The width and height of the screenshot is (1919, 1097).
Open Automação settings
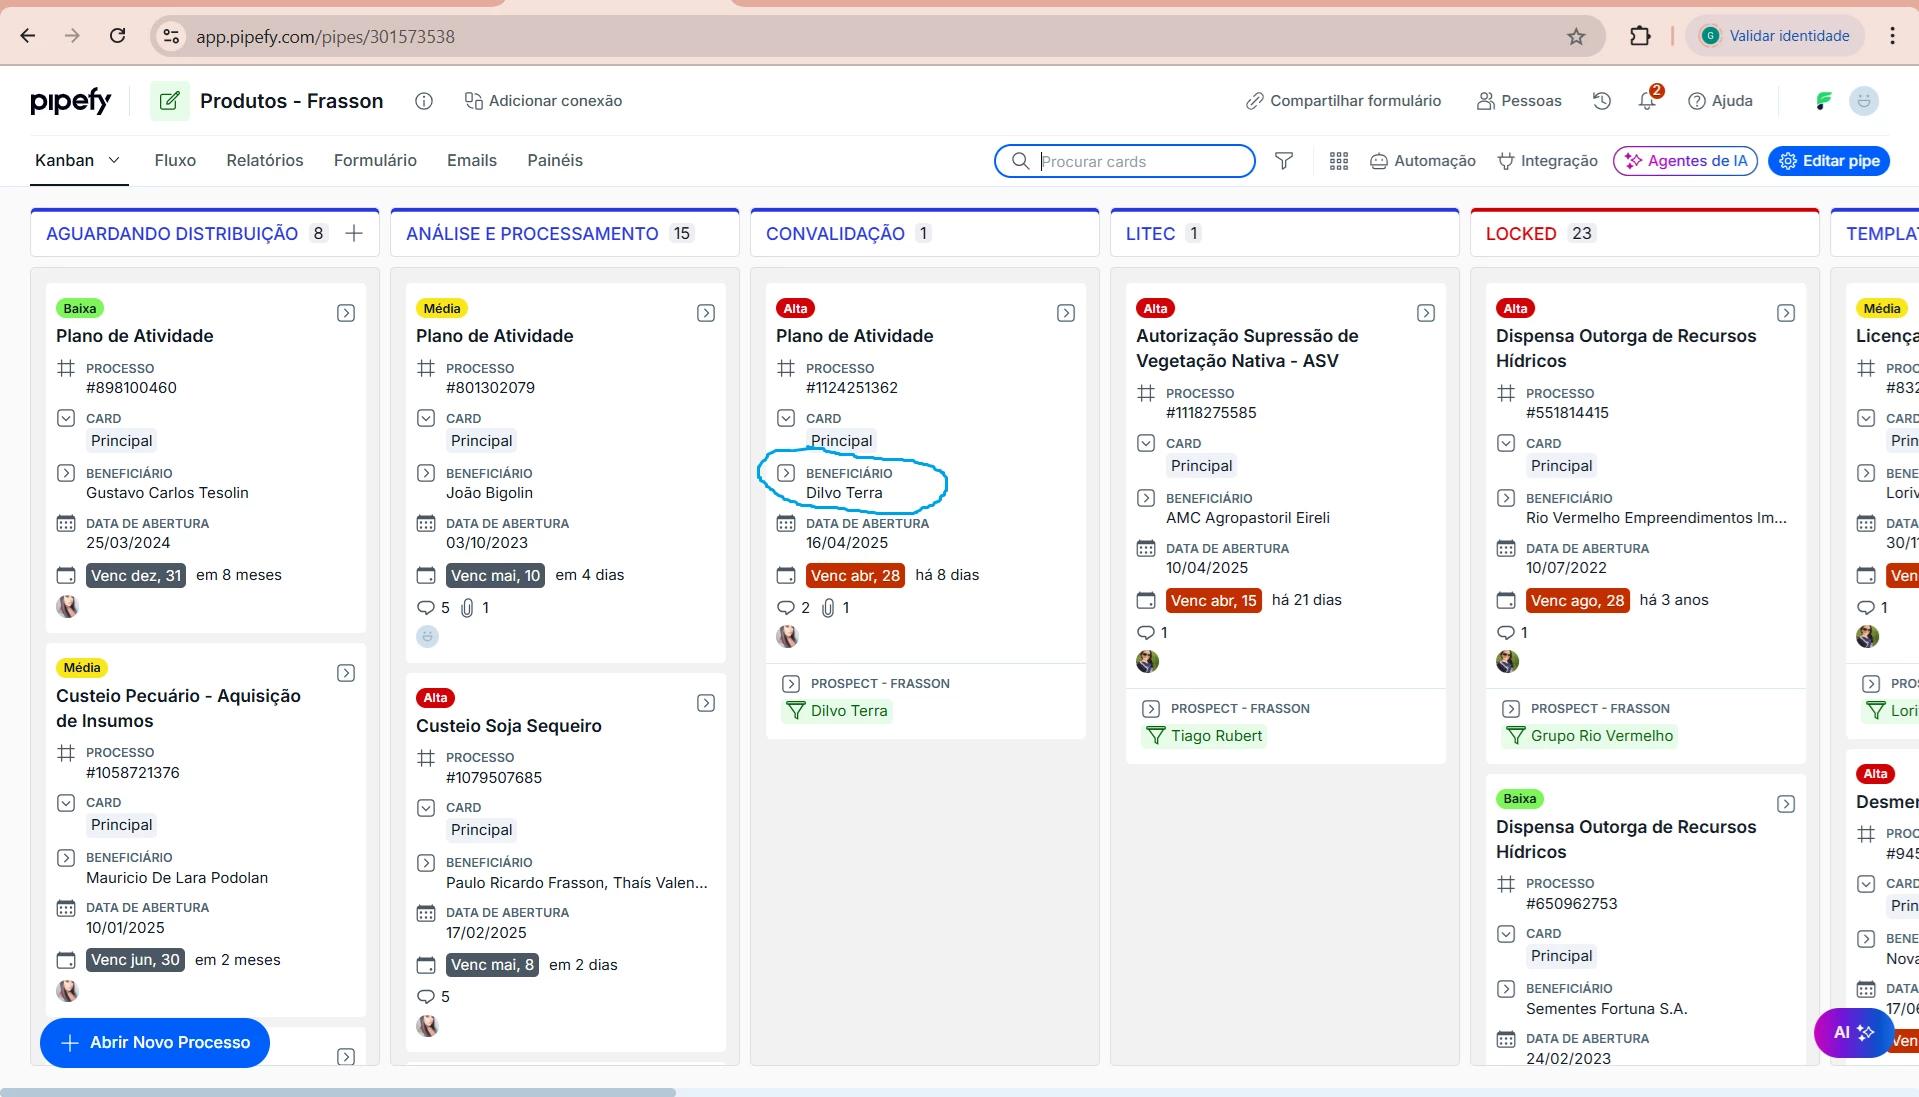point(1422,161)
